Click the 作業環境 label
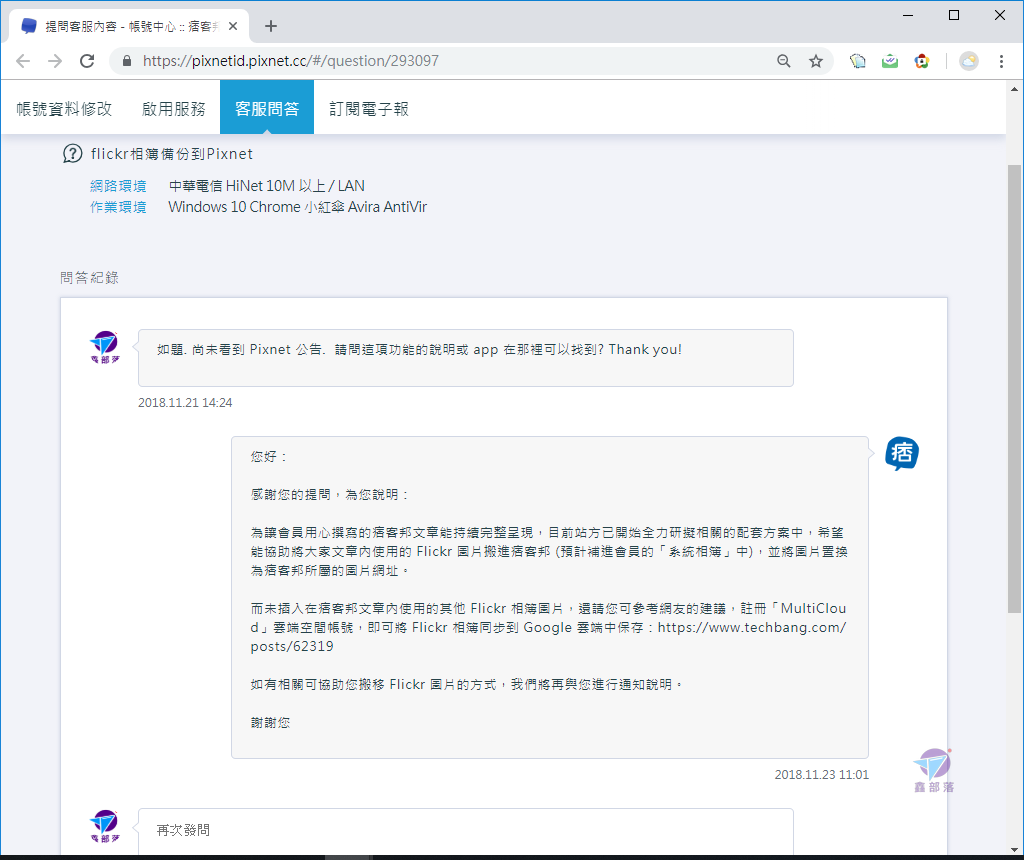Image resolution: width=1024 pixels, height=860 pixels. [118, 207]
